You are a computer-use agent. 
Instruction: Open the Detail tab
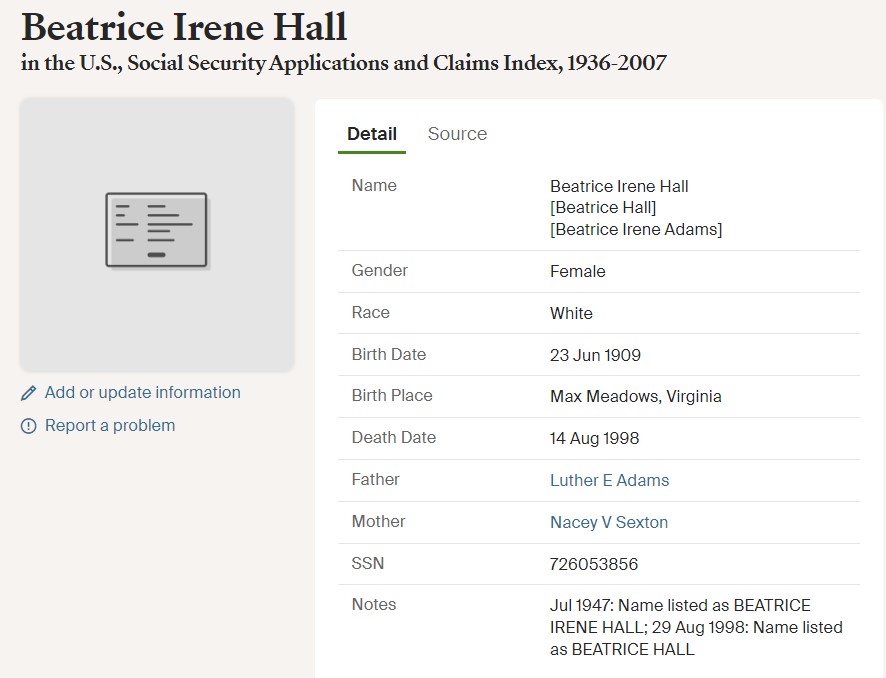tap(372, 134)
